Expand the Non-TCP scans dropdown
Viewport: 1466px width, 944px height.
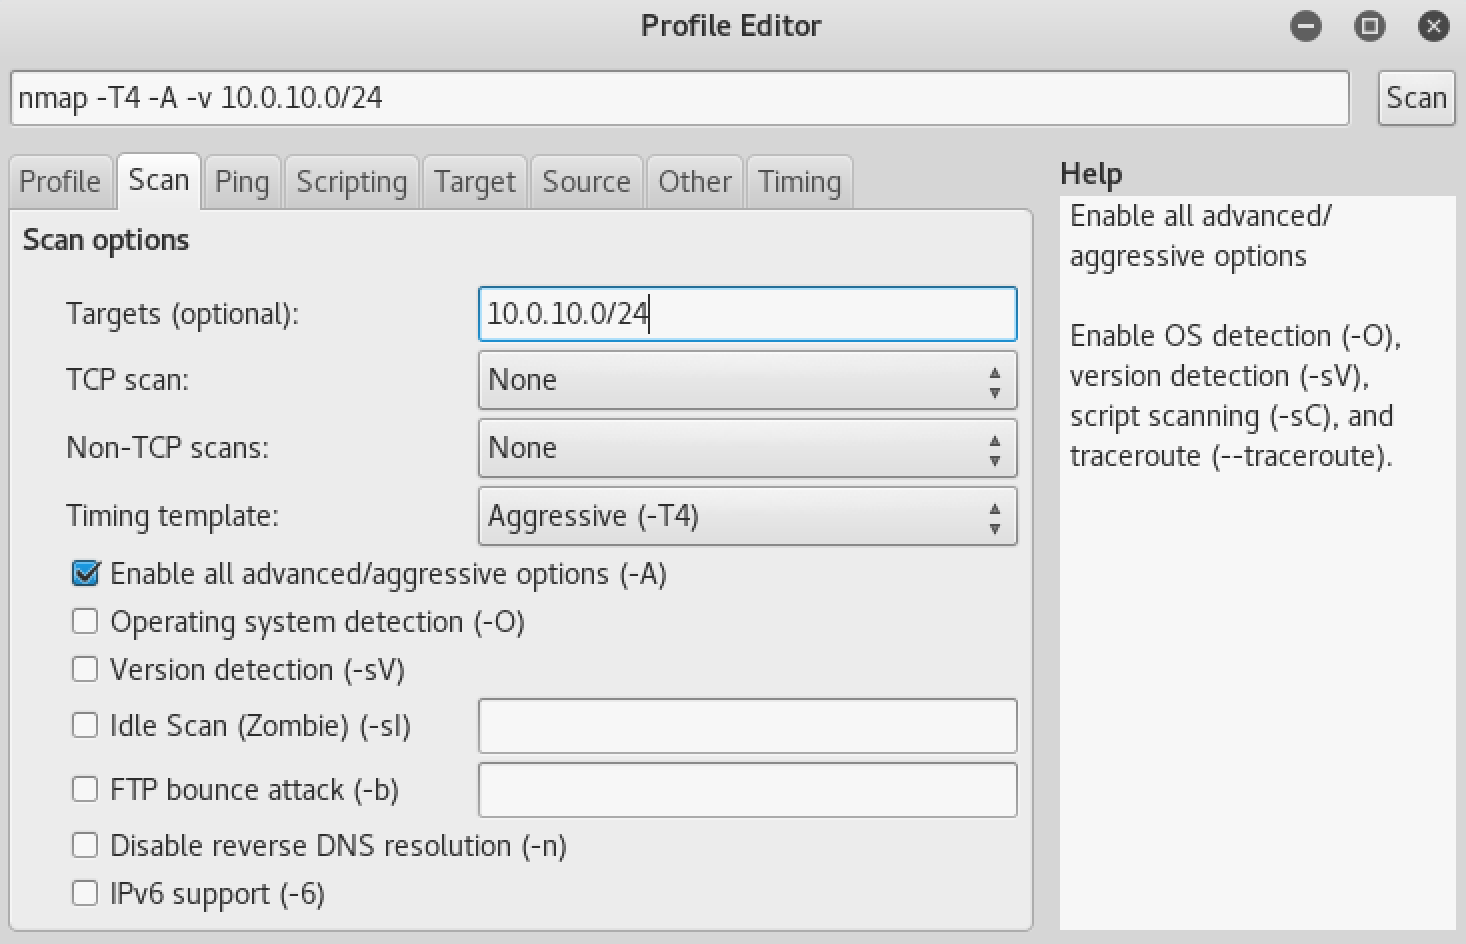click(747, 448)
